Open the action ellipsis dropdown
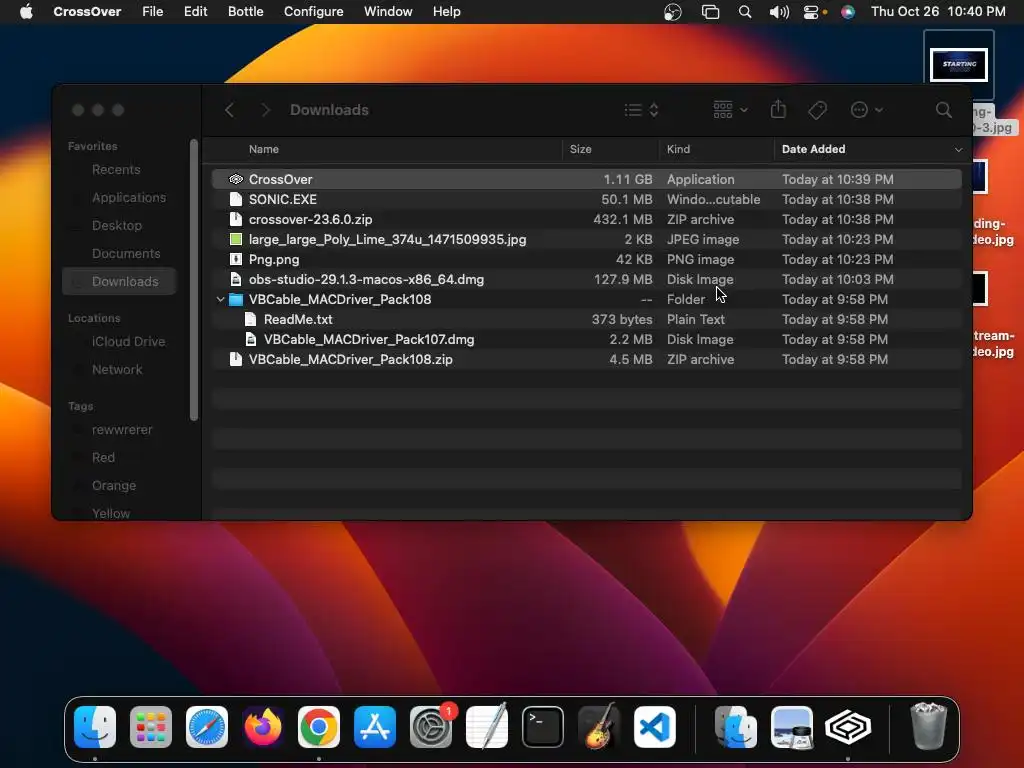This screenshot has height=768, width=1024. point(867,110)
